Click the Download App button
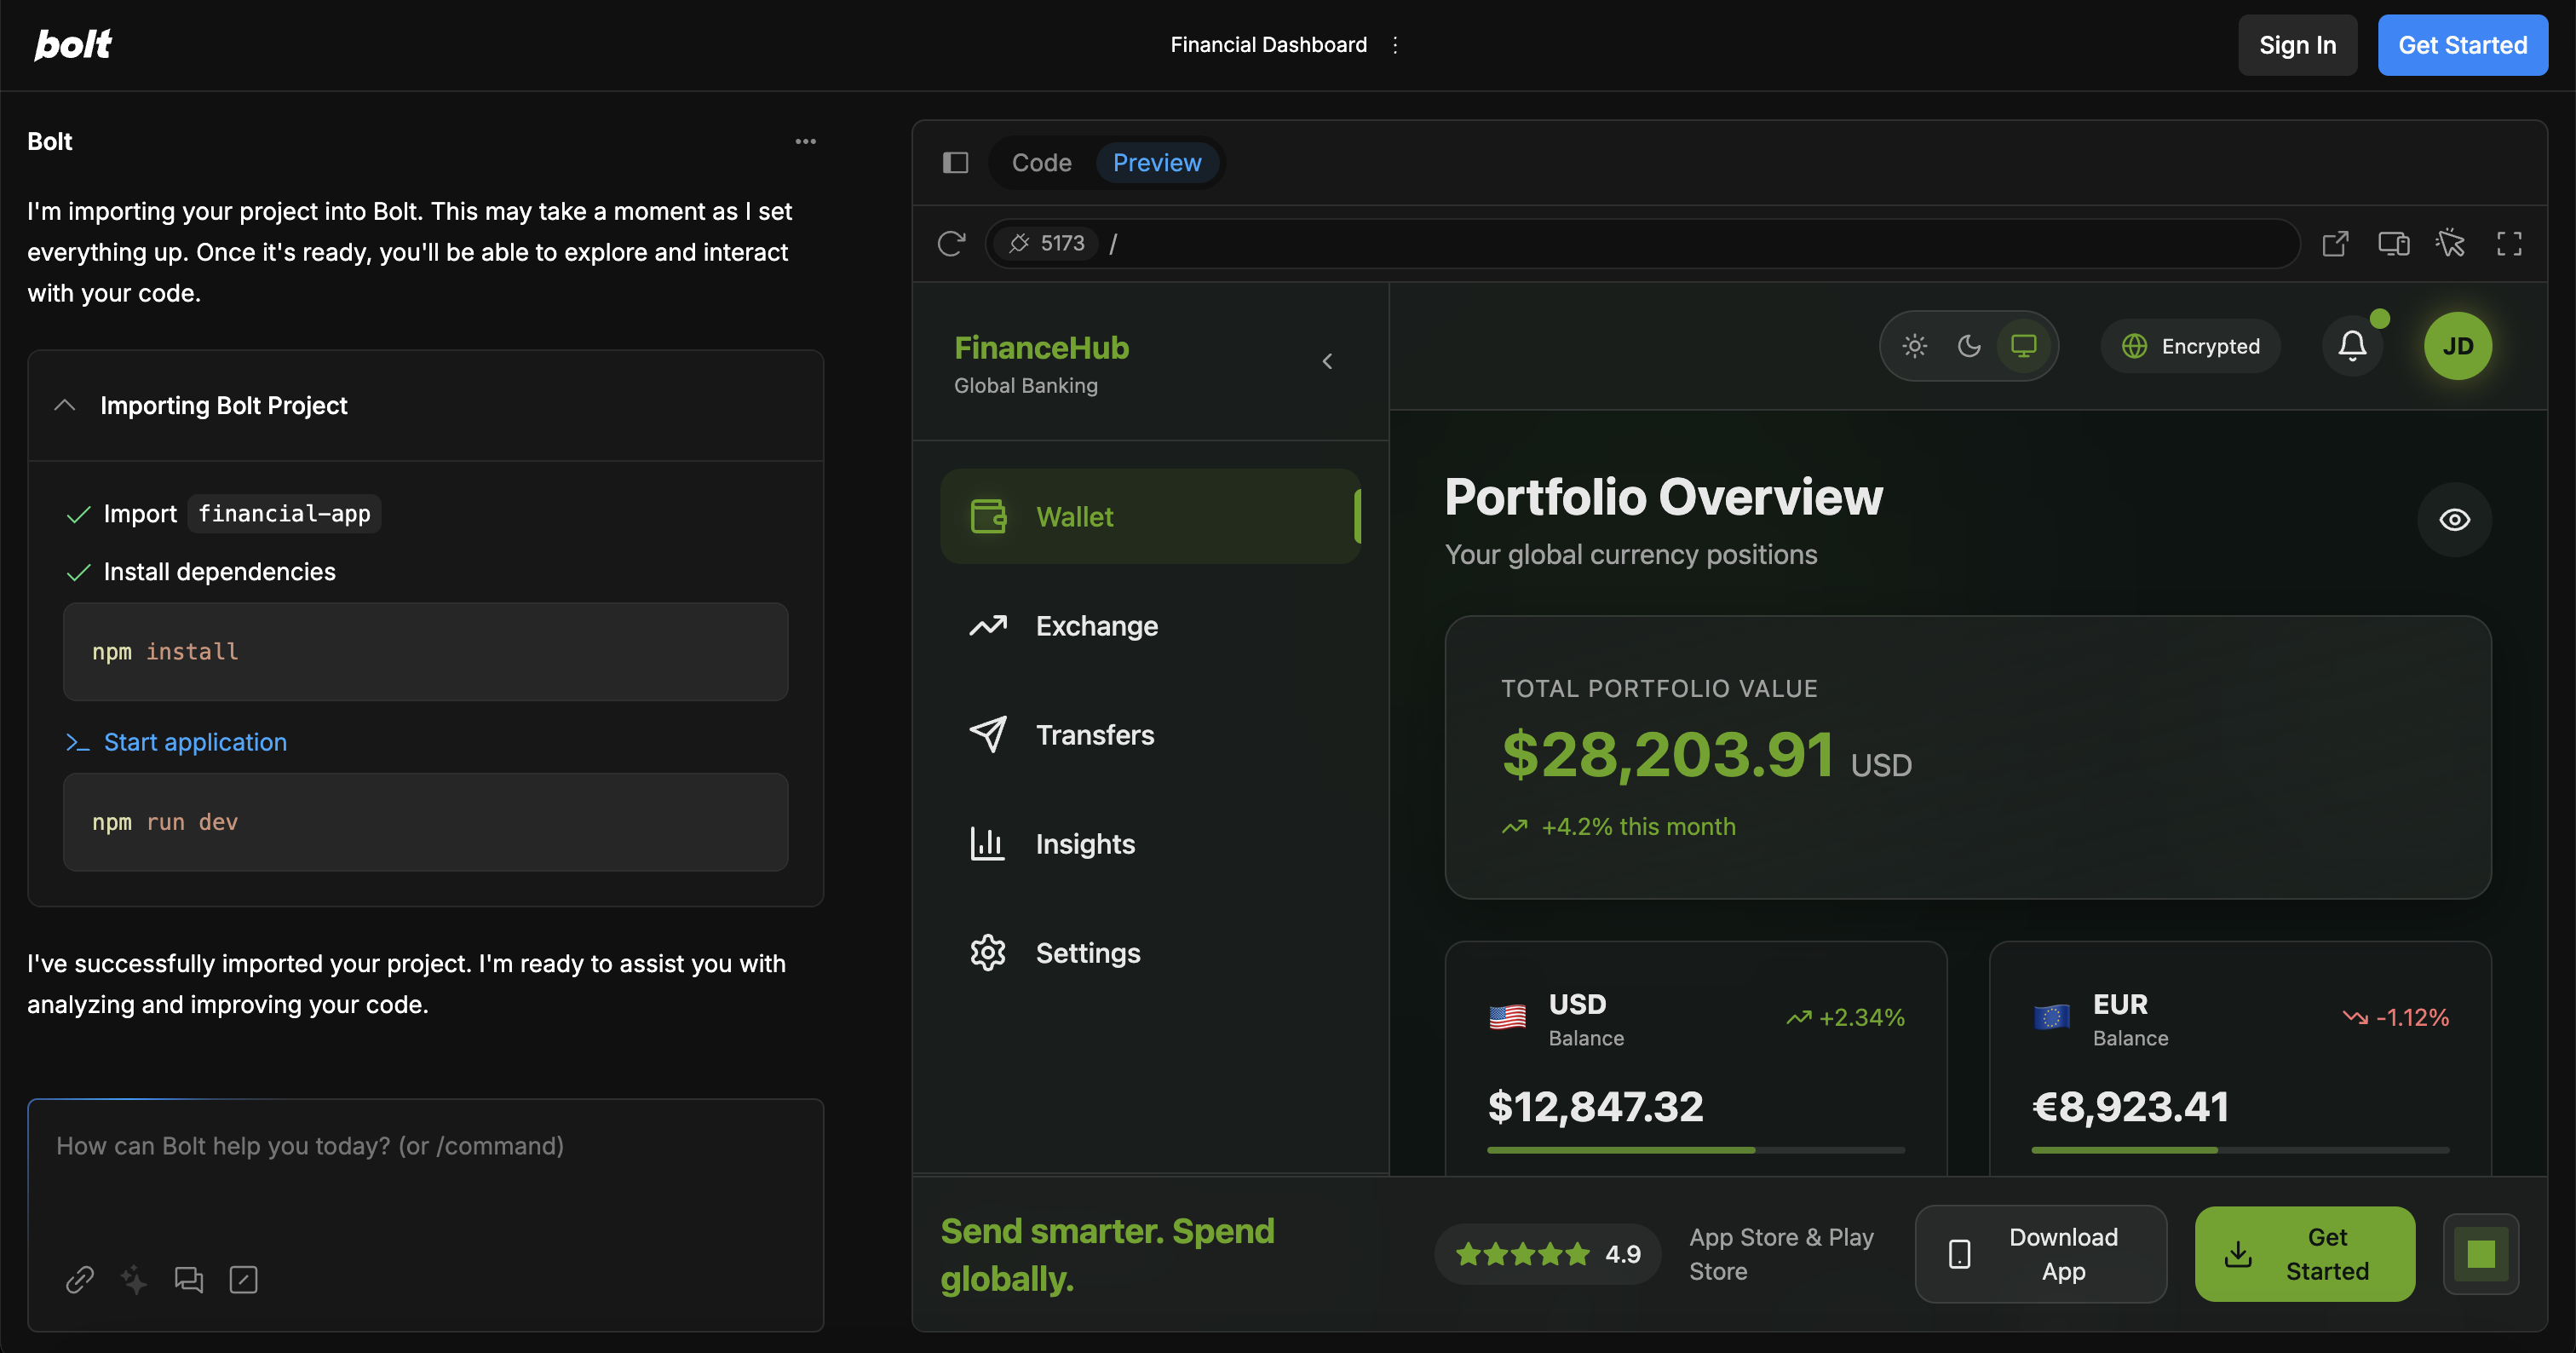Viewport: 2576px width, 1353px height. pyautogui.click(x=2040, y=1254)
